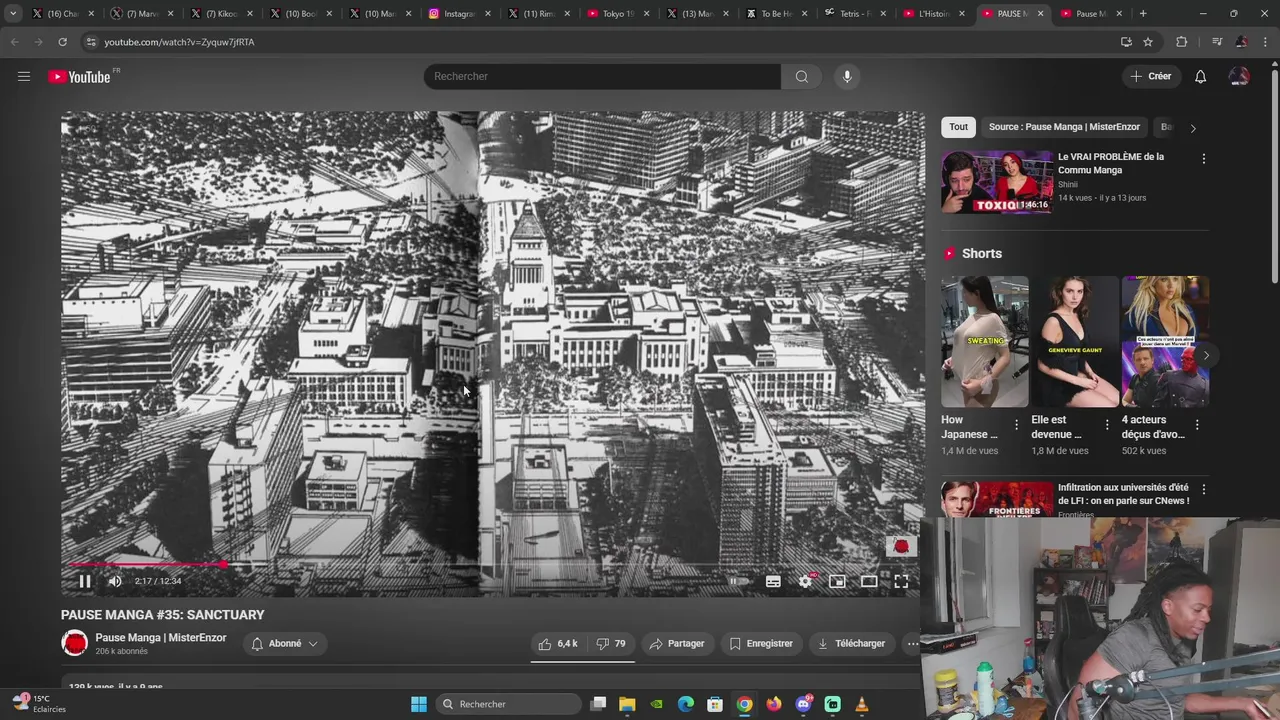Open Chrome extensions puzzle icon

point(1182,42)
